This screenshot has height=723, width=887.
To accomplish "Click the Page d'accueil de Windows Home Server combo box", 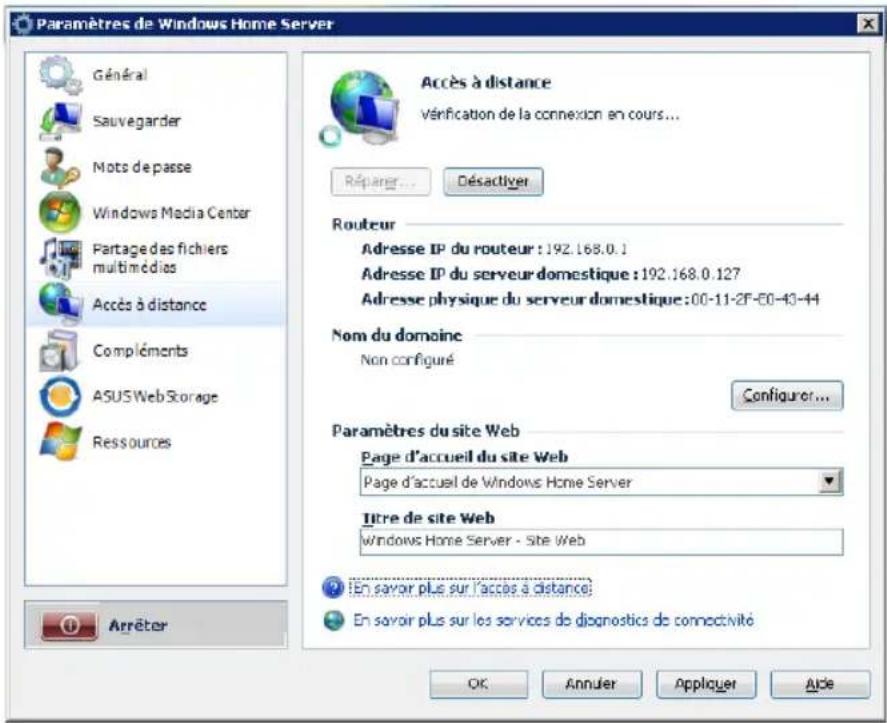I will (601, 482).
